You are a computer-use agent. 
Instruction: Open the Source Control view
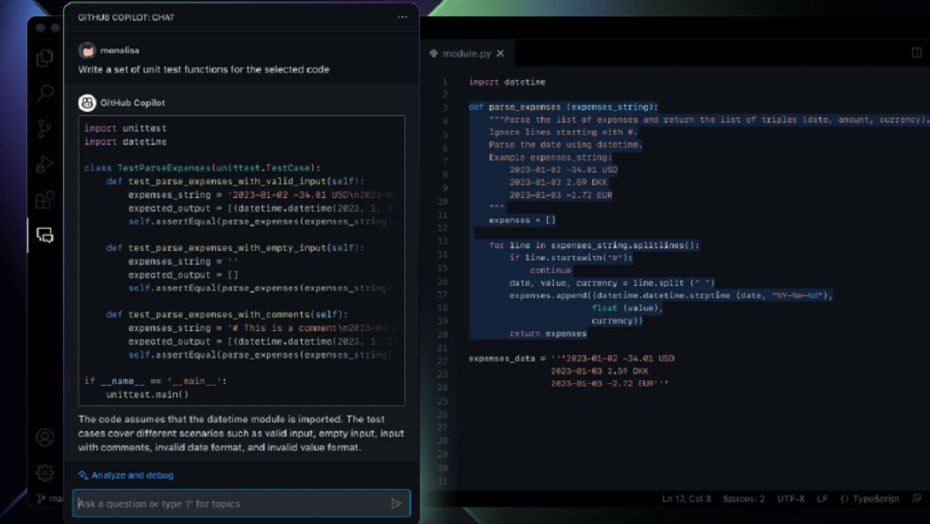coord(45,129)
